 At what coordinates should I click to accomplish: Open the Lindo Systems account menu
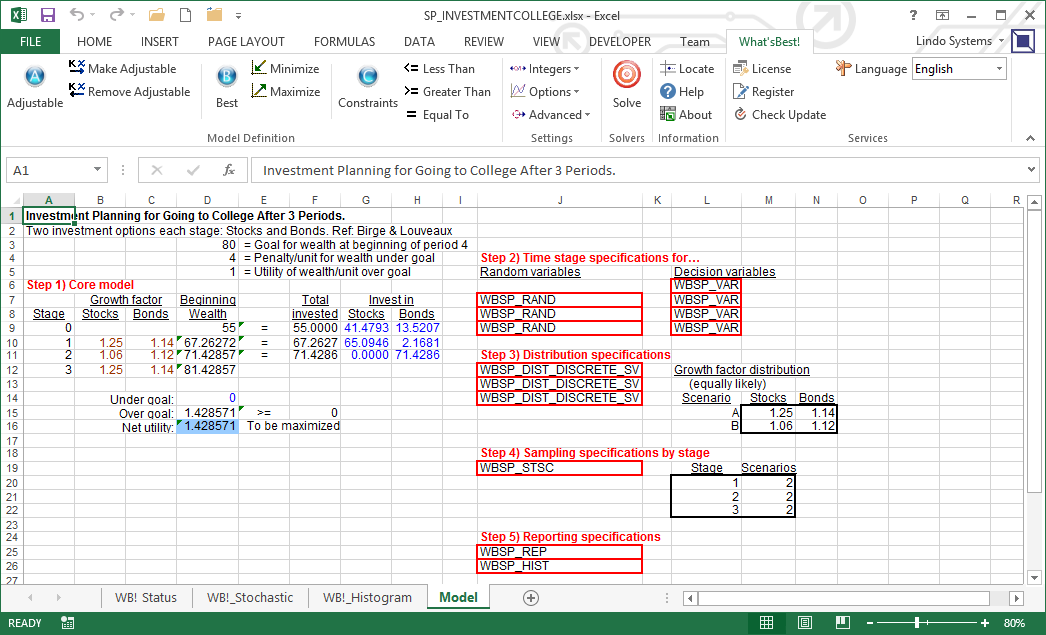coord(960,41)
